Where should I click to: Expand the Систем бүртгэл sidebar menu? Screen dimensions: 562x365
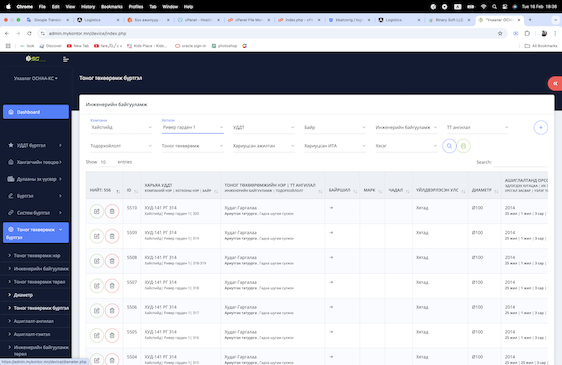click(x=35, y=213)
